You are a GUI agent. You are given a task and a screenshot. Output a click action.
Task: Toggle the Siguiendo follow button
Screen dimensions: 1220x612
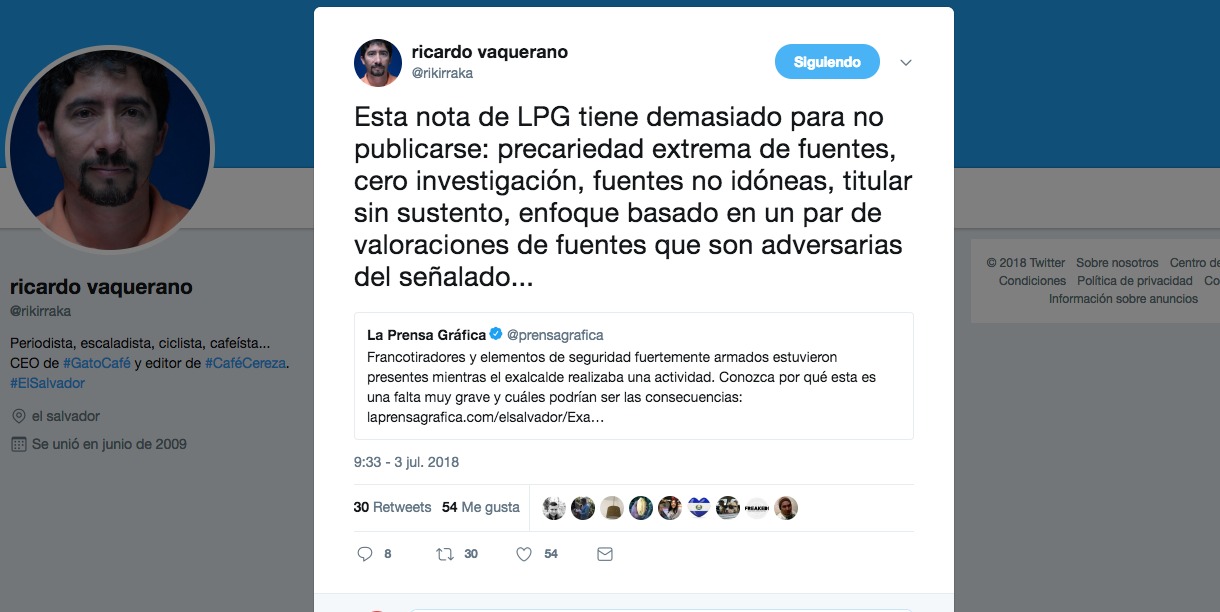pyautogui.click(x=827, y=62)
